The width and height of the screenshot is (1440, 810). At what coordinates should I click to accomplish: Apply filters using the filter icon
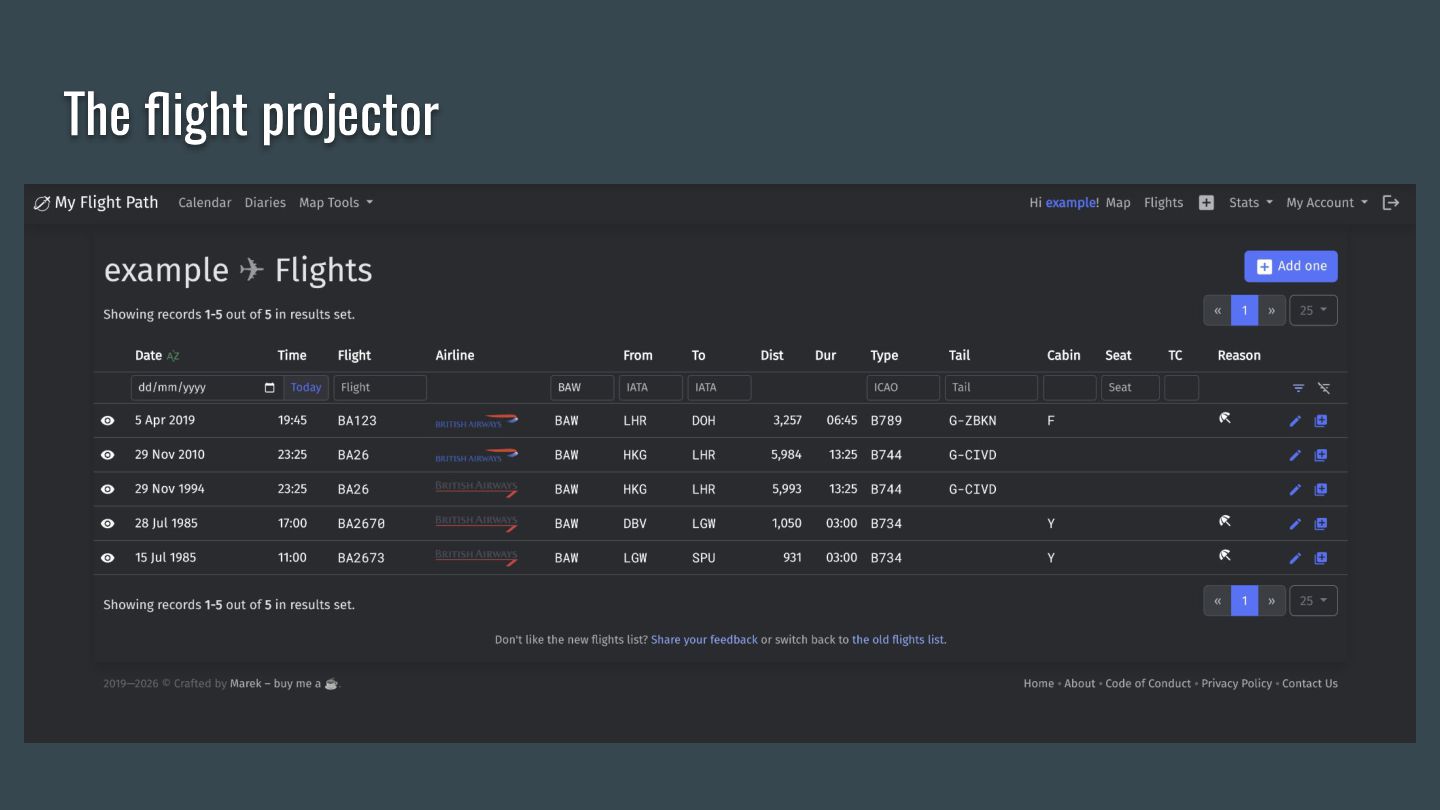(x=1298, y=388)
